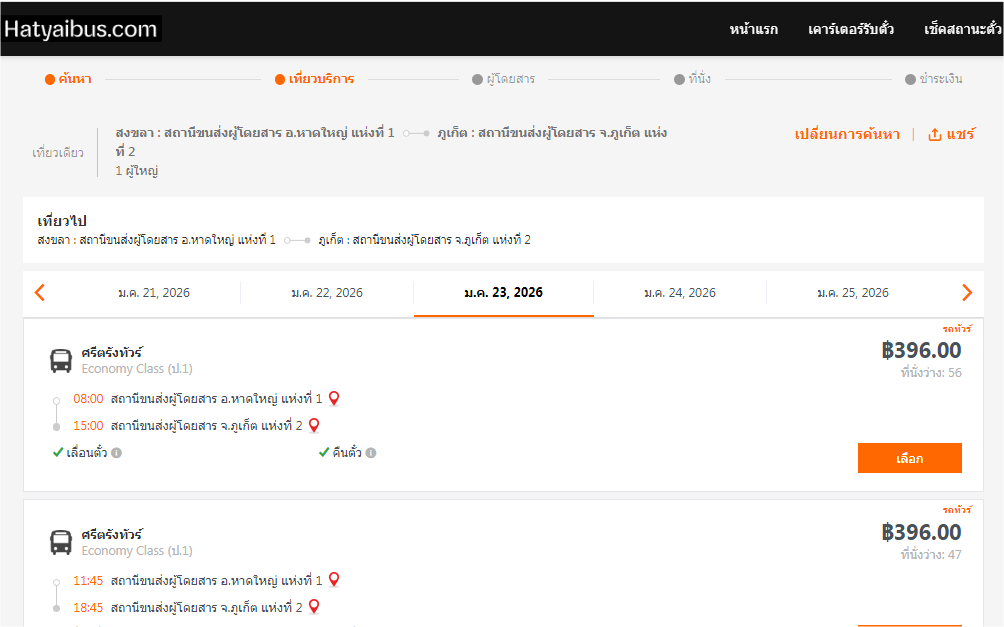
Task: Click map pin for 11:45 Hat Yai departure
Action: click(334, 579)
